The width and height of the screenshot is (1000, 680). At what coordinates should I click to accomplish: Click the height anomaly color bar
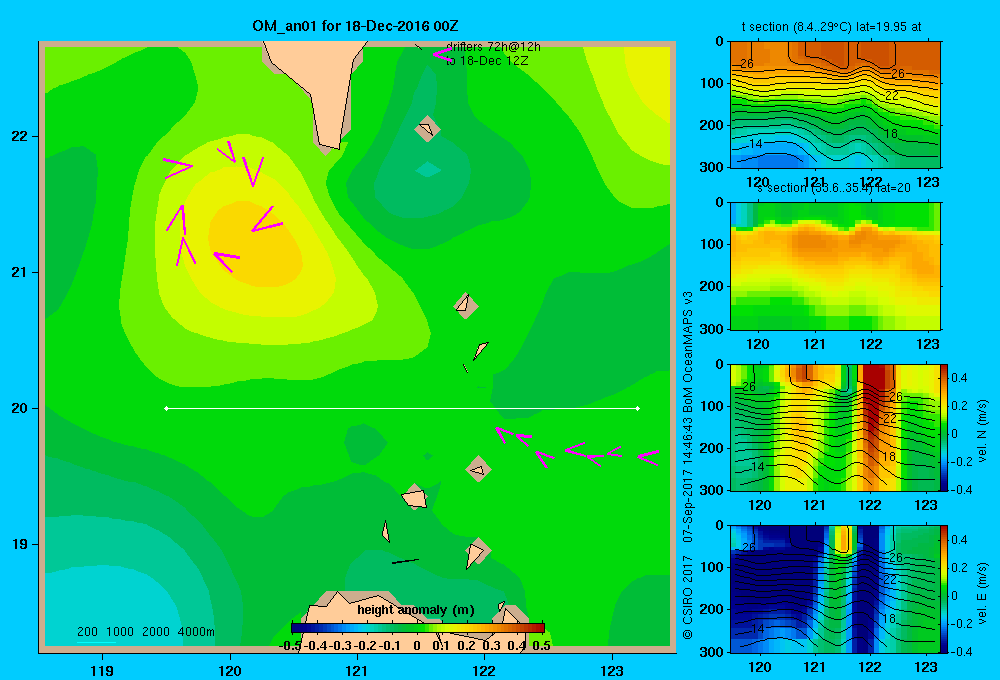pyautogui.click(x=418, y=628)
